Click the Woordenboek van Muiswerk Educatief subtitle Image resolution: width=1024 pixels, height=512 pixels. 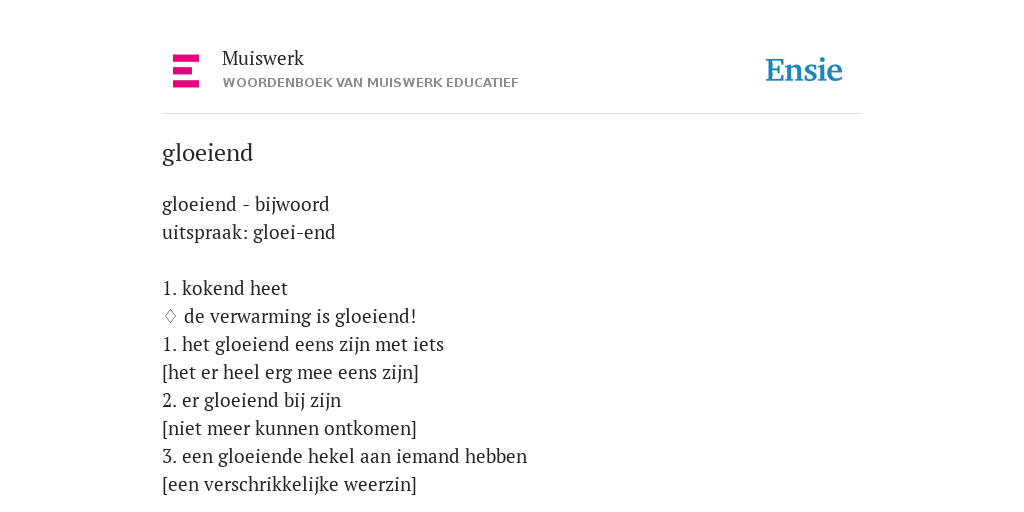point(370,83)
